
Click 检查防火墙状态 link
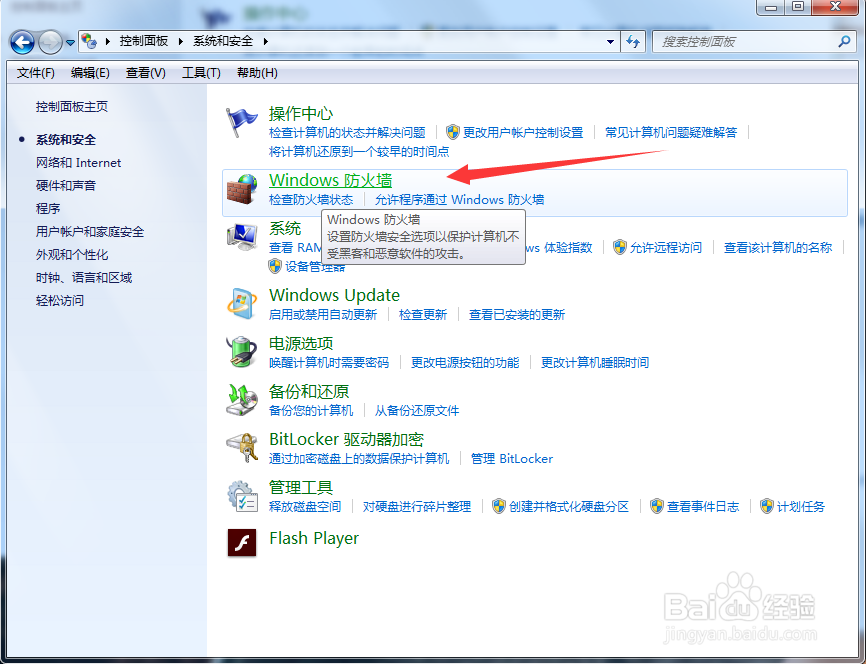311,199
